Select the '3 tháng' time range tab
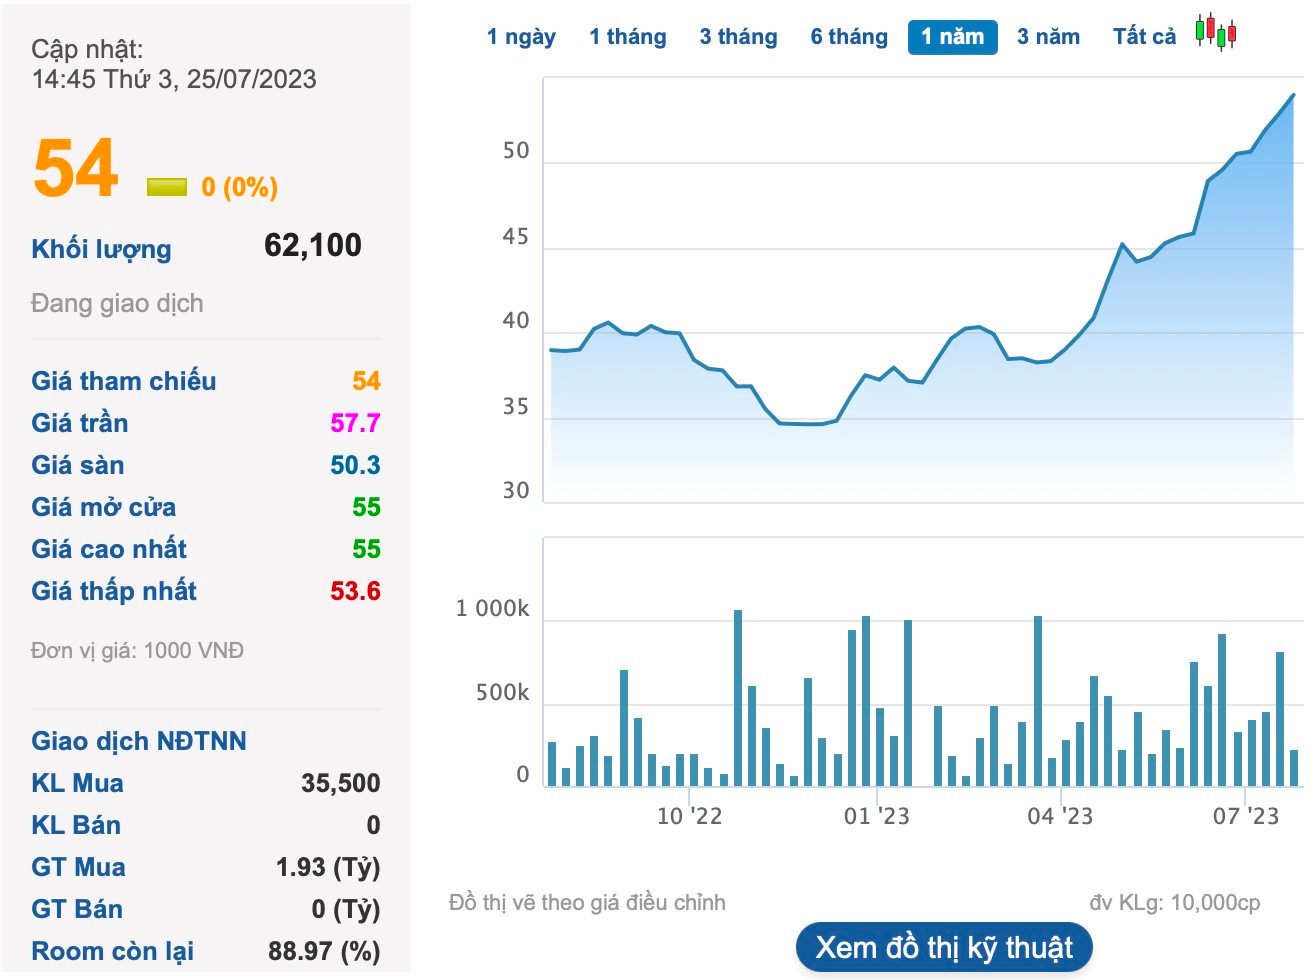1316x980 pixels. (738, 37)
